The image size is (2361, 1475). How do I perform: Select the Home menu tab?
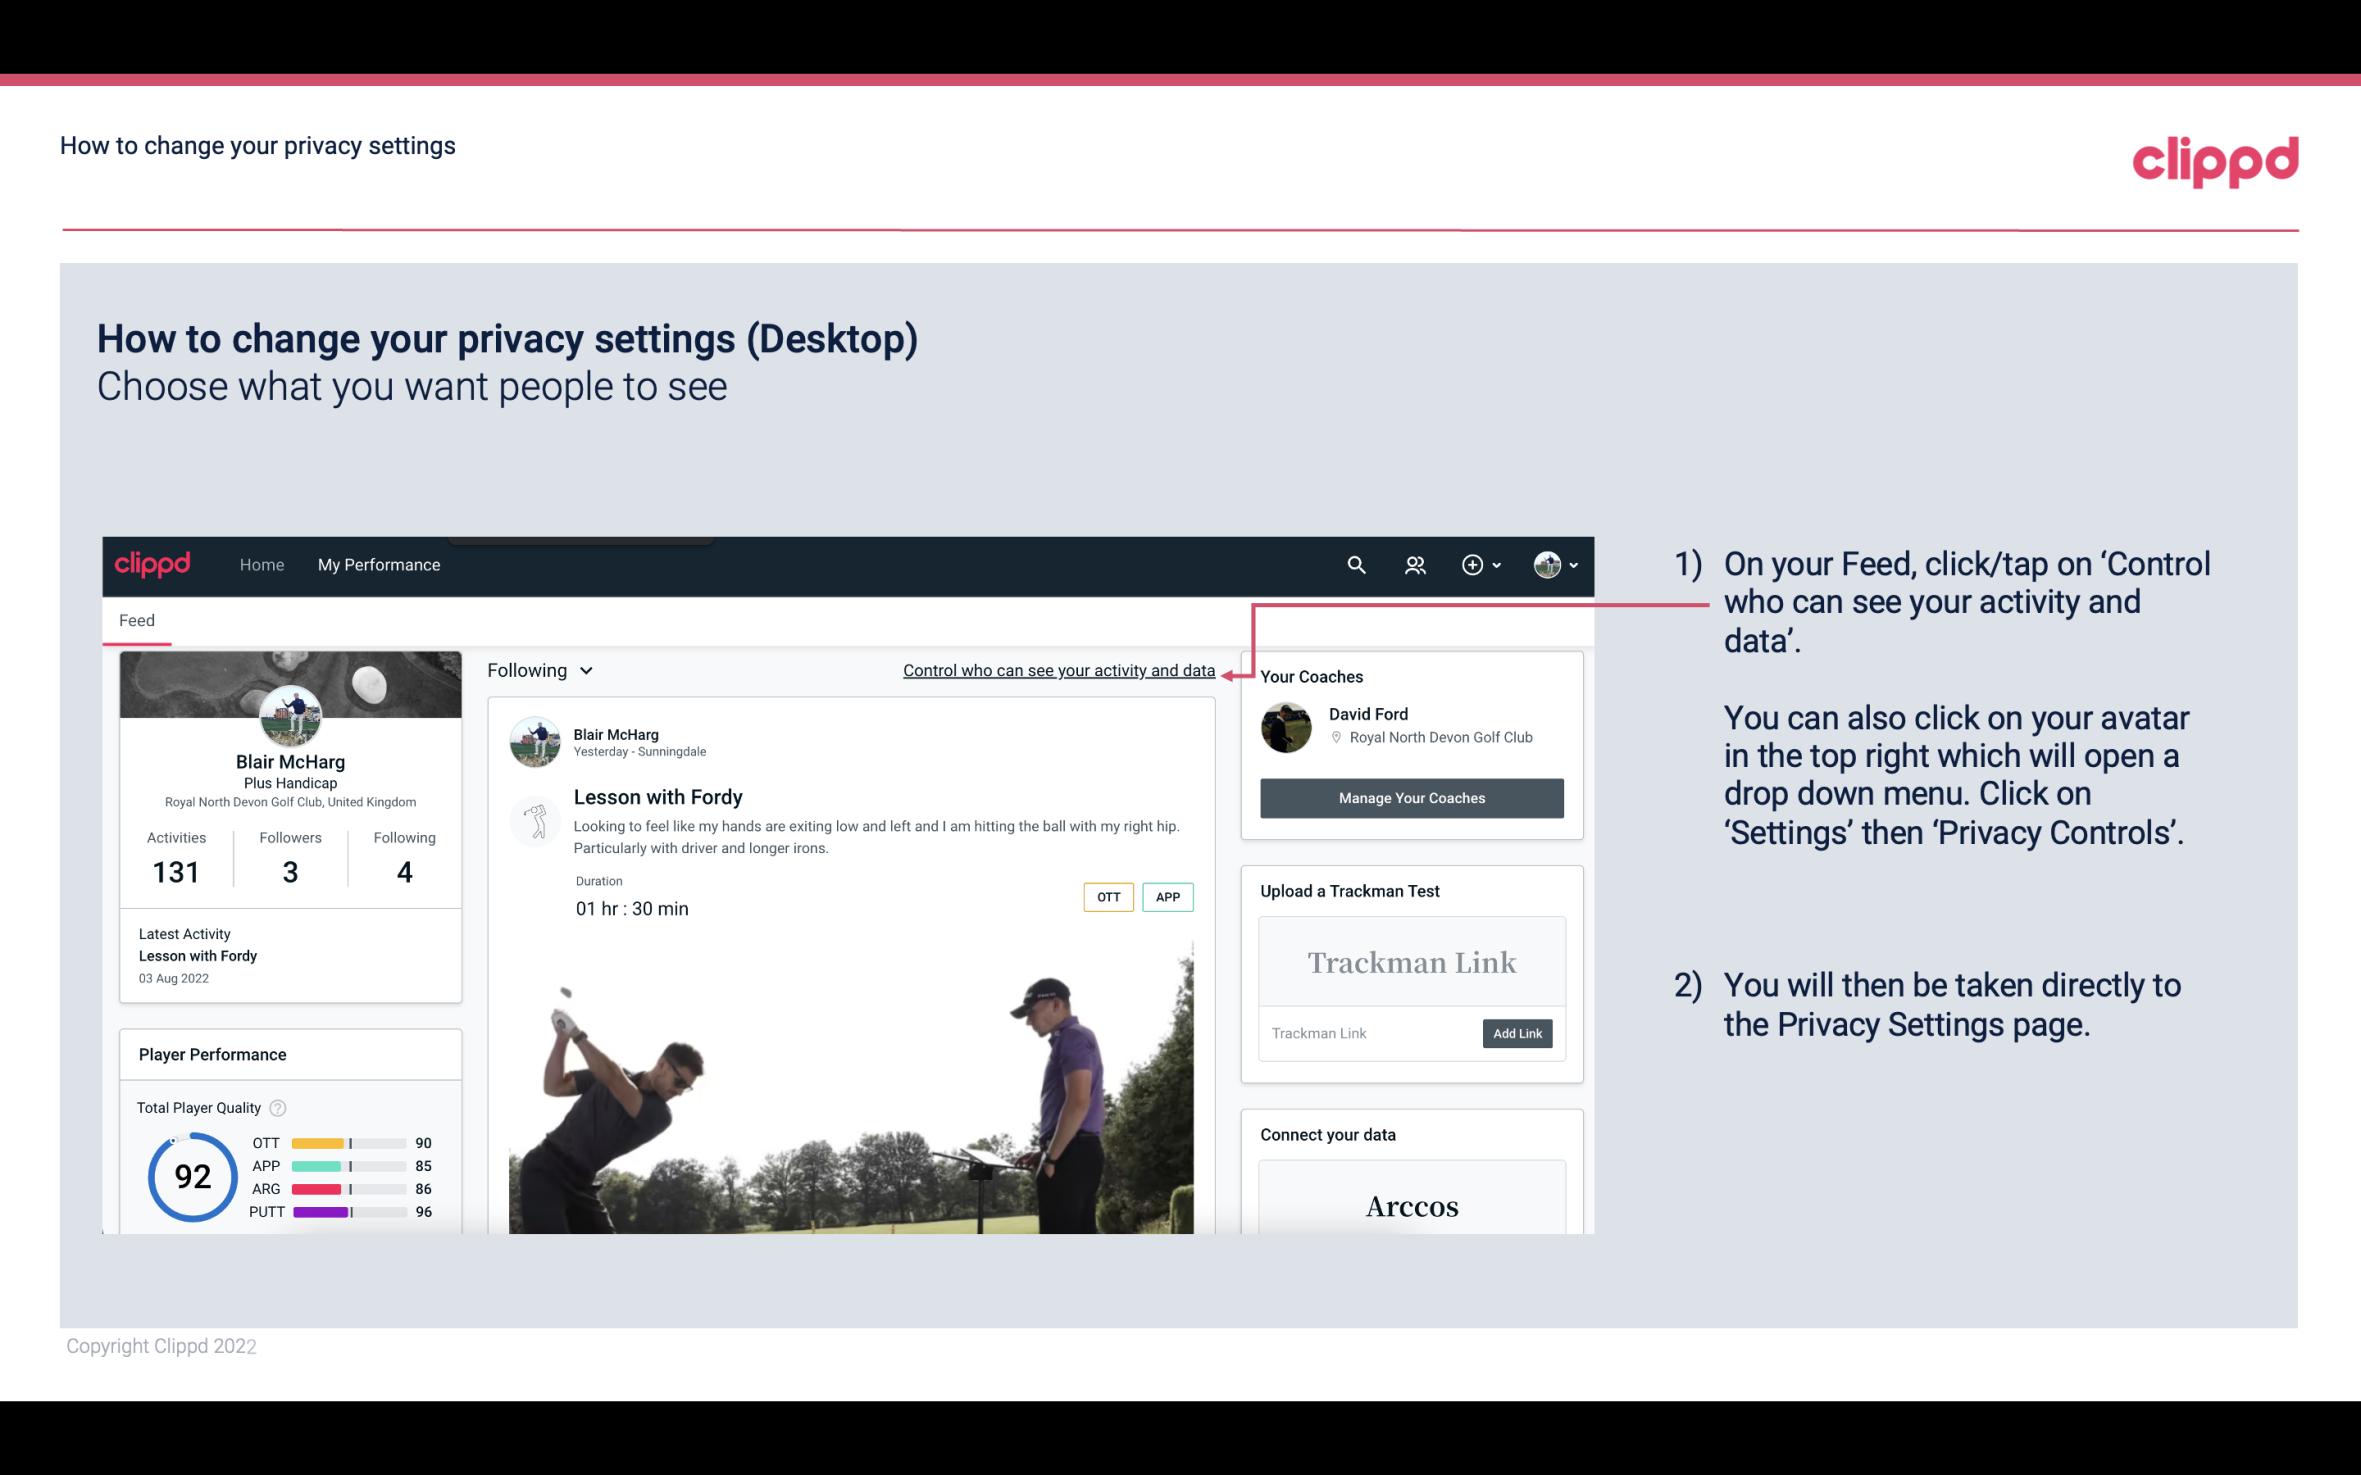tap(258, 564)
